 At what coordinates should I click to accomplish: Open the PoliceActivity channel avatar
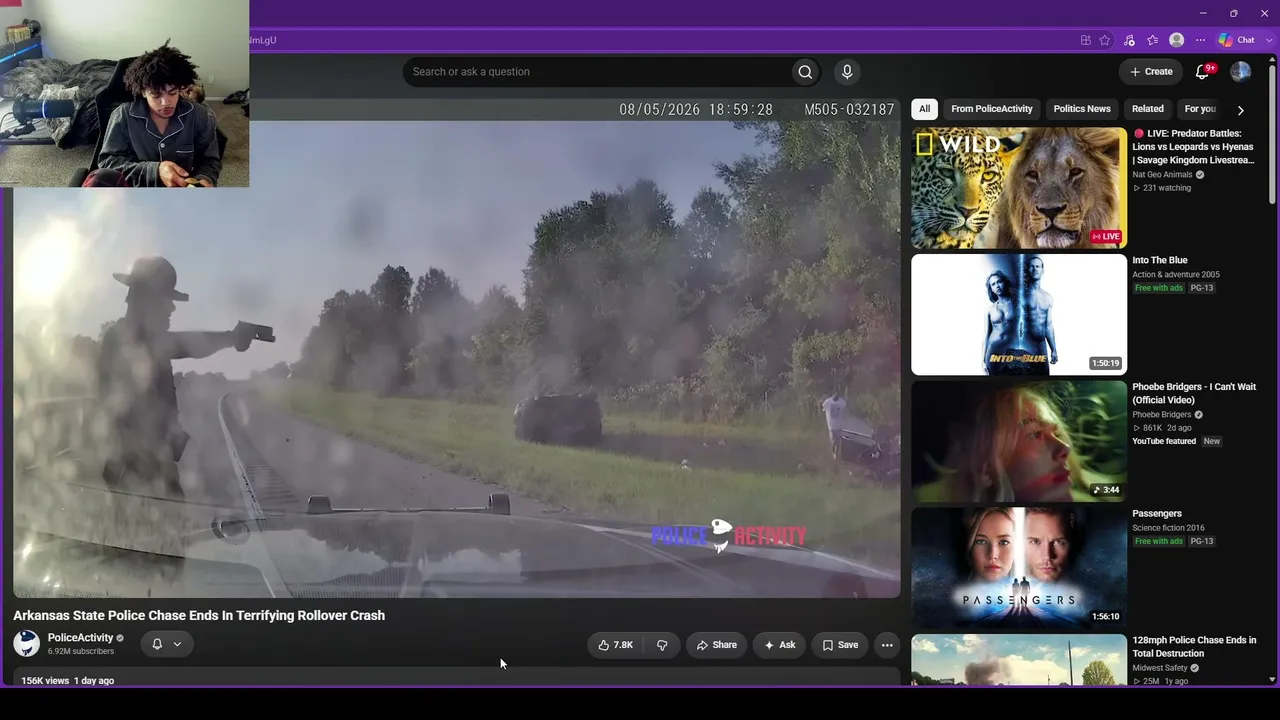tap(27, 644)
